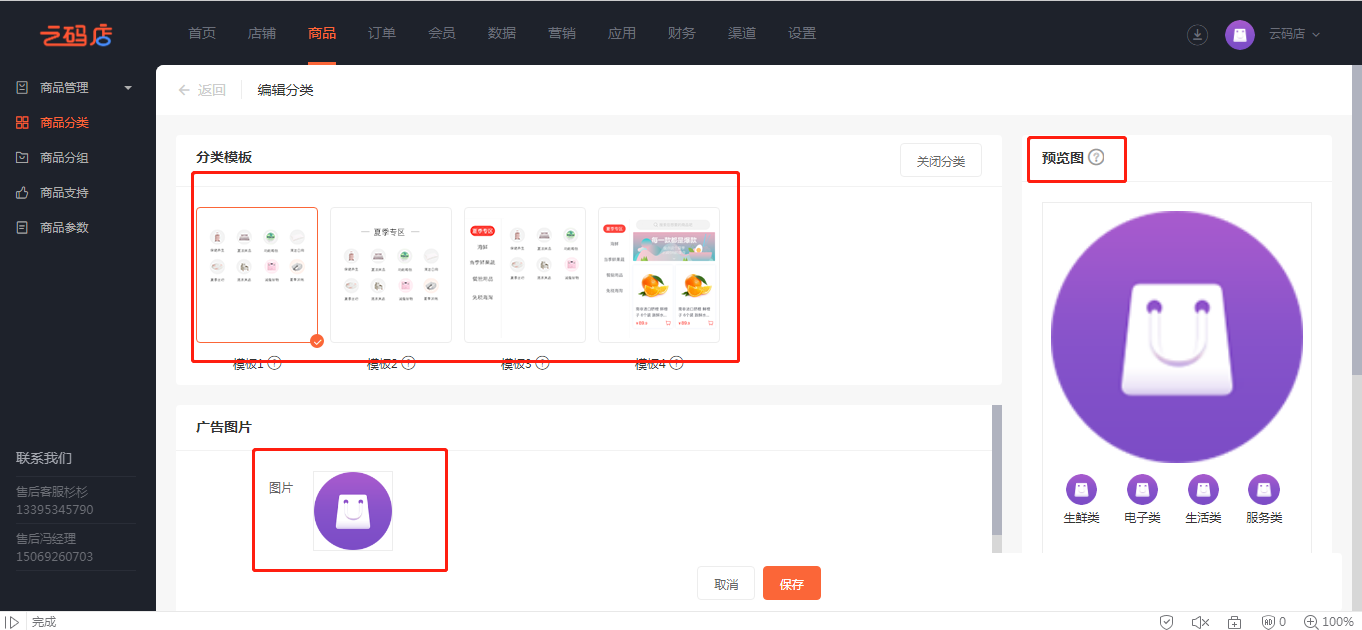
Task: Select 商品支持 in the sidebar
Action: [64, 193]
